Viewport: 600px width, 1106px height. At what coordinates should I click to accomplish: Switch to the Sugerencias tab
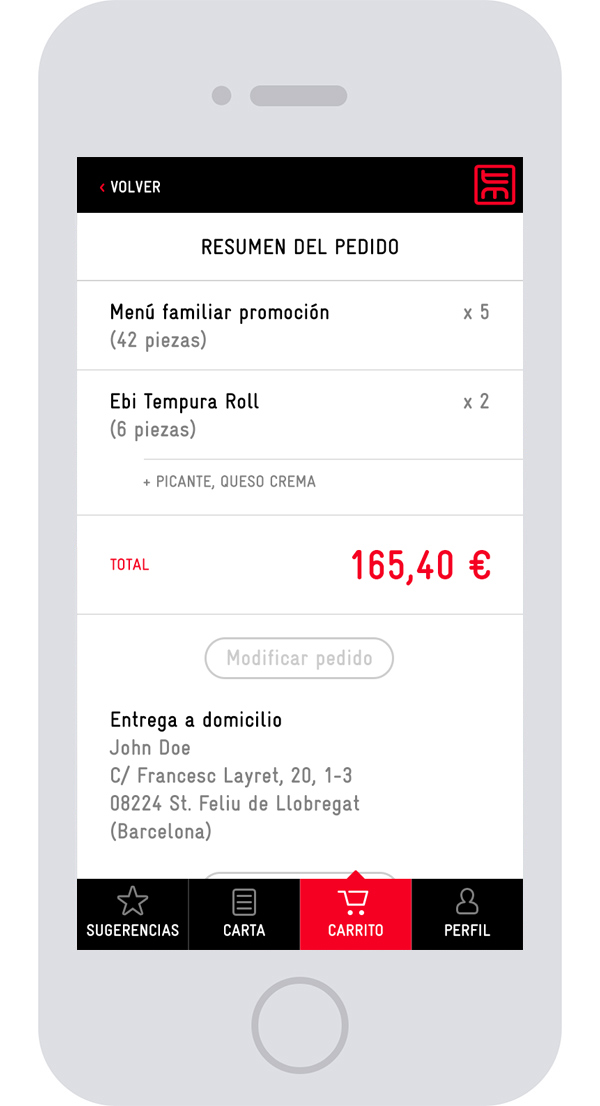pos(132,913)
